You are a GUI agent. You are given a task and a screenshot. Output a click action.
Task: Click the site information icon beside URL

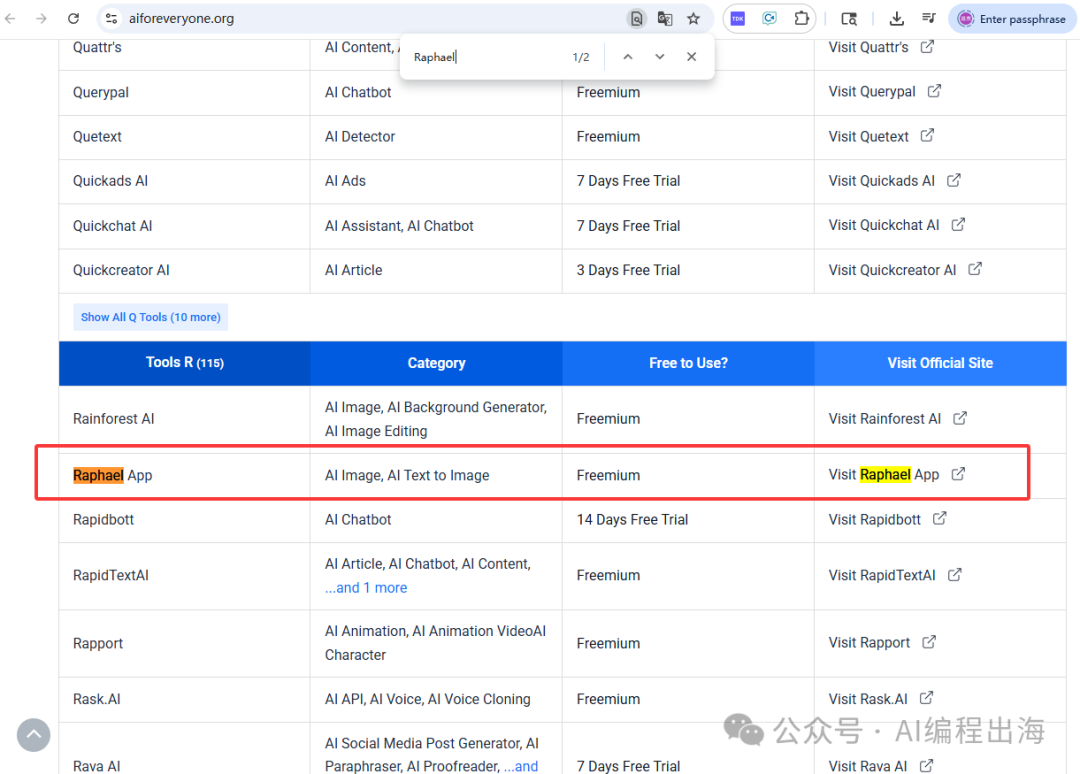pos(112,18)
